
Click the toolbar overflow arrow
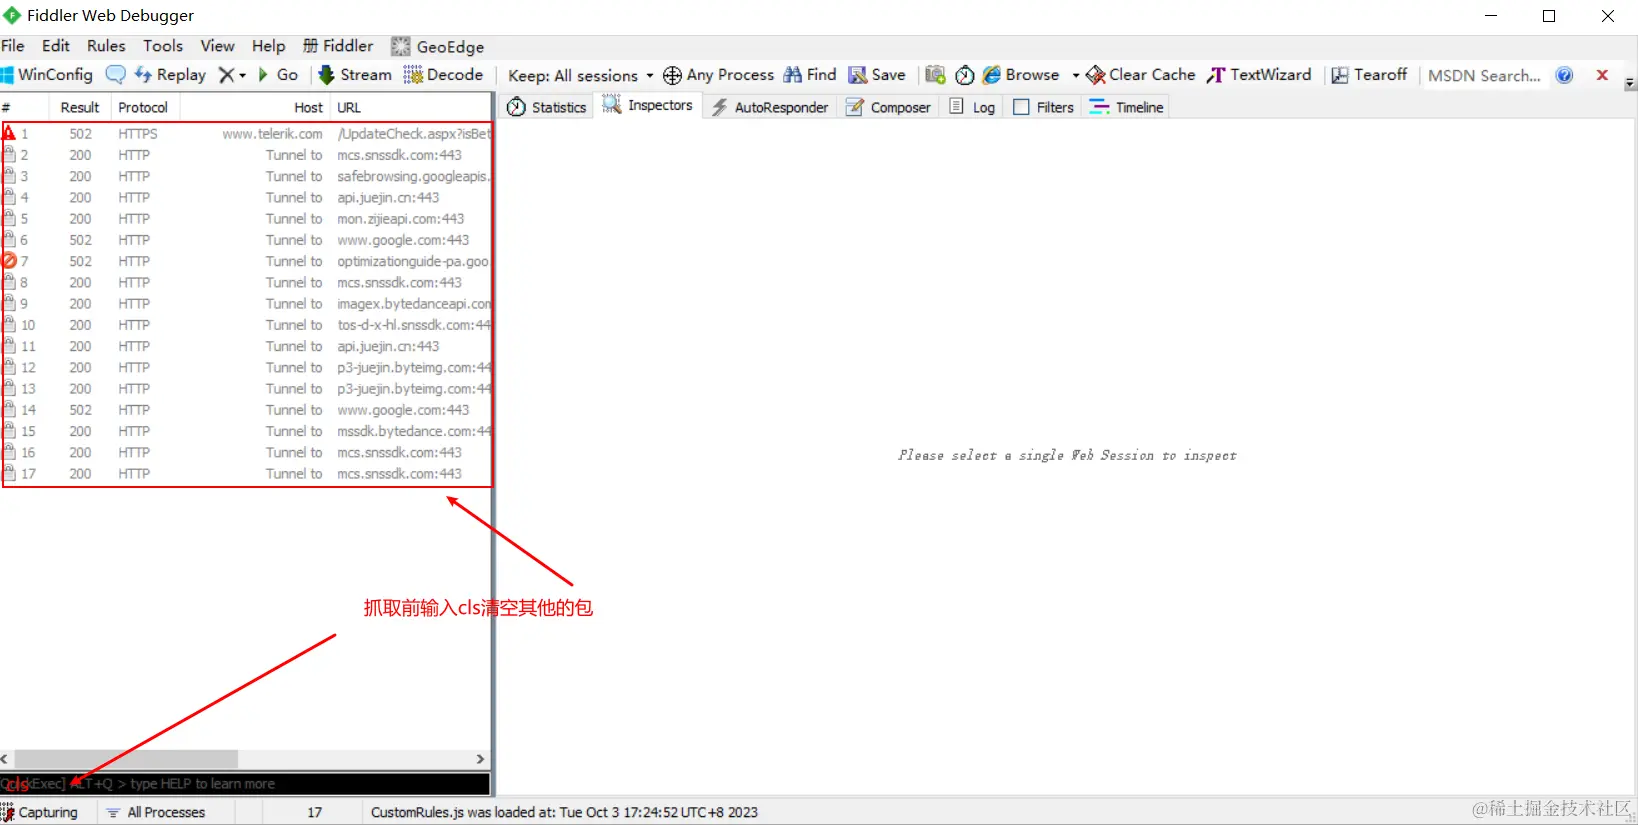[1630, 84]
